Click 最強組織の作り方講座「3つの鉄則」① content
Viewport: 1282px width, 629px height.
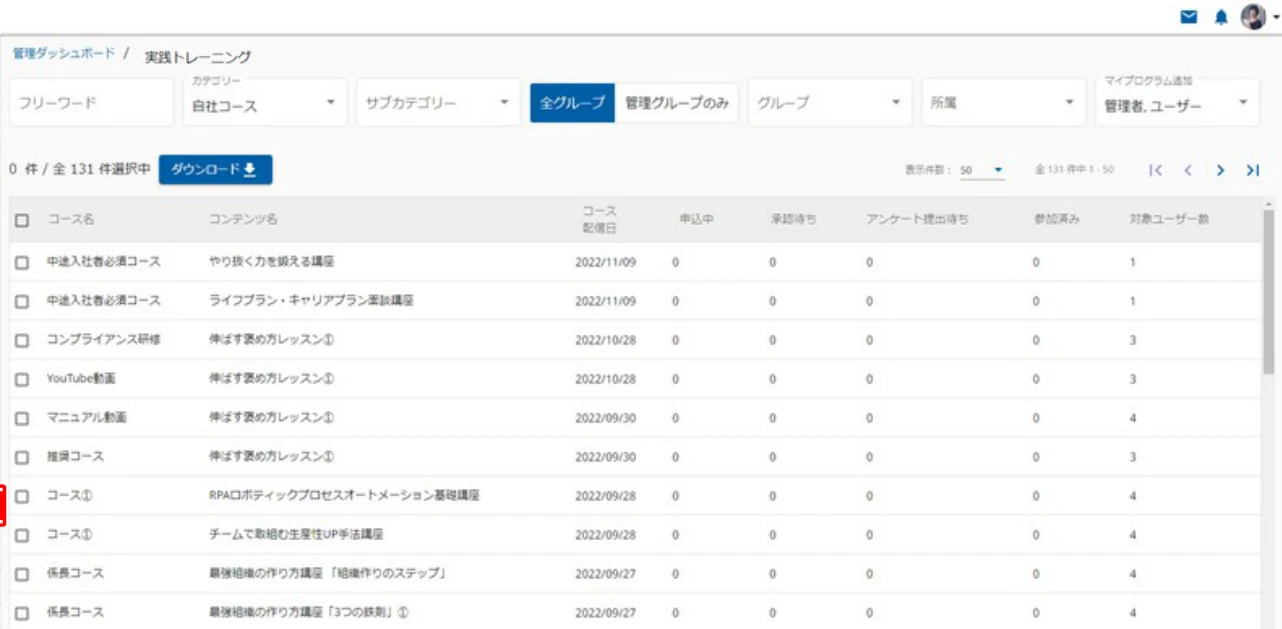click(308, 613)
